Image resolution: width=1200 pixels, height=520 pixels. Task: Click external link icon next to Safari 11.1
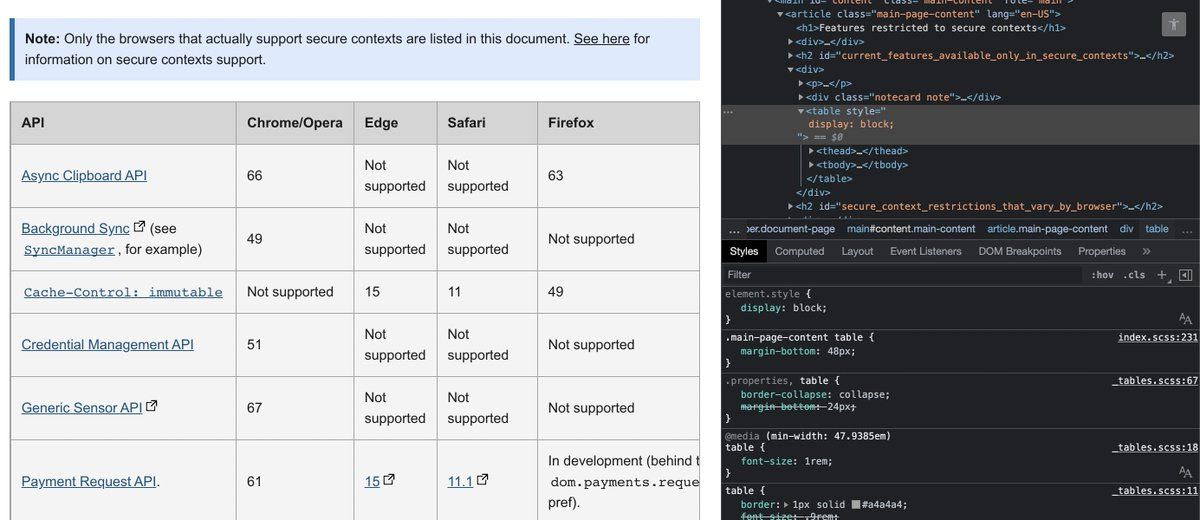pyautogui.click(x=482, y=481)
